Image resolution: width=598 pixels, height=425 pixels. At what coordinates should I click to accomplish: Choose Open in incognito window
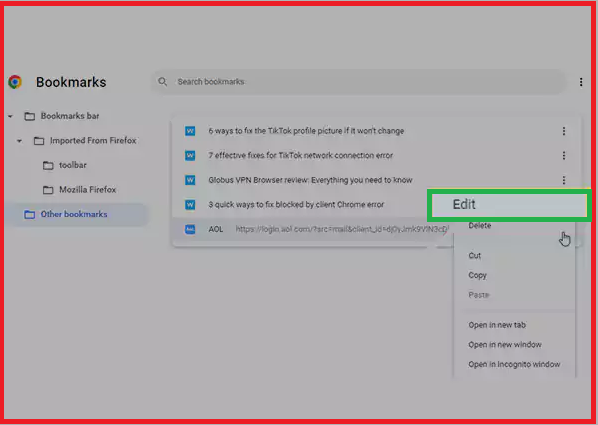(514, 364)
